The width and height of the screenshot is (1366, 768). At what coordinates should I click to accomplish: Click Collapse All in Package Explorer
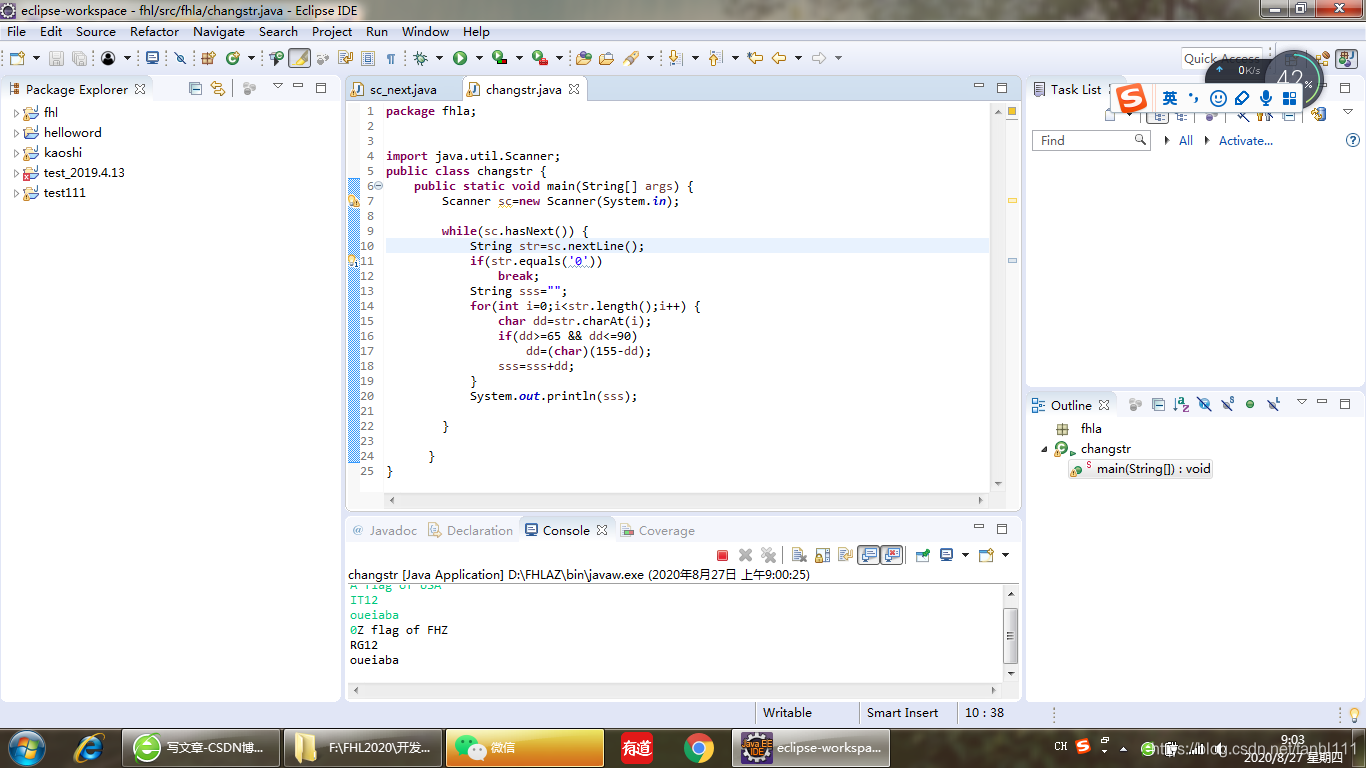click(x=195, y=88)
